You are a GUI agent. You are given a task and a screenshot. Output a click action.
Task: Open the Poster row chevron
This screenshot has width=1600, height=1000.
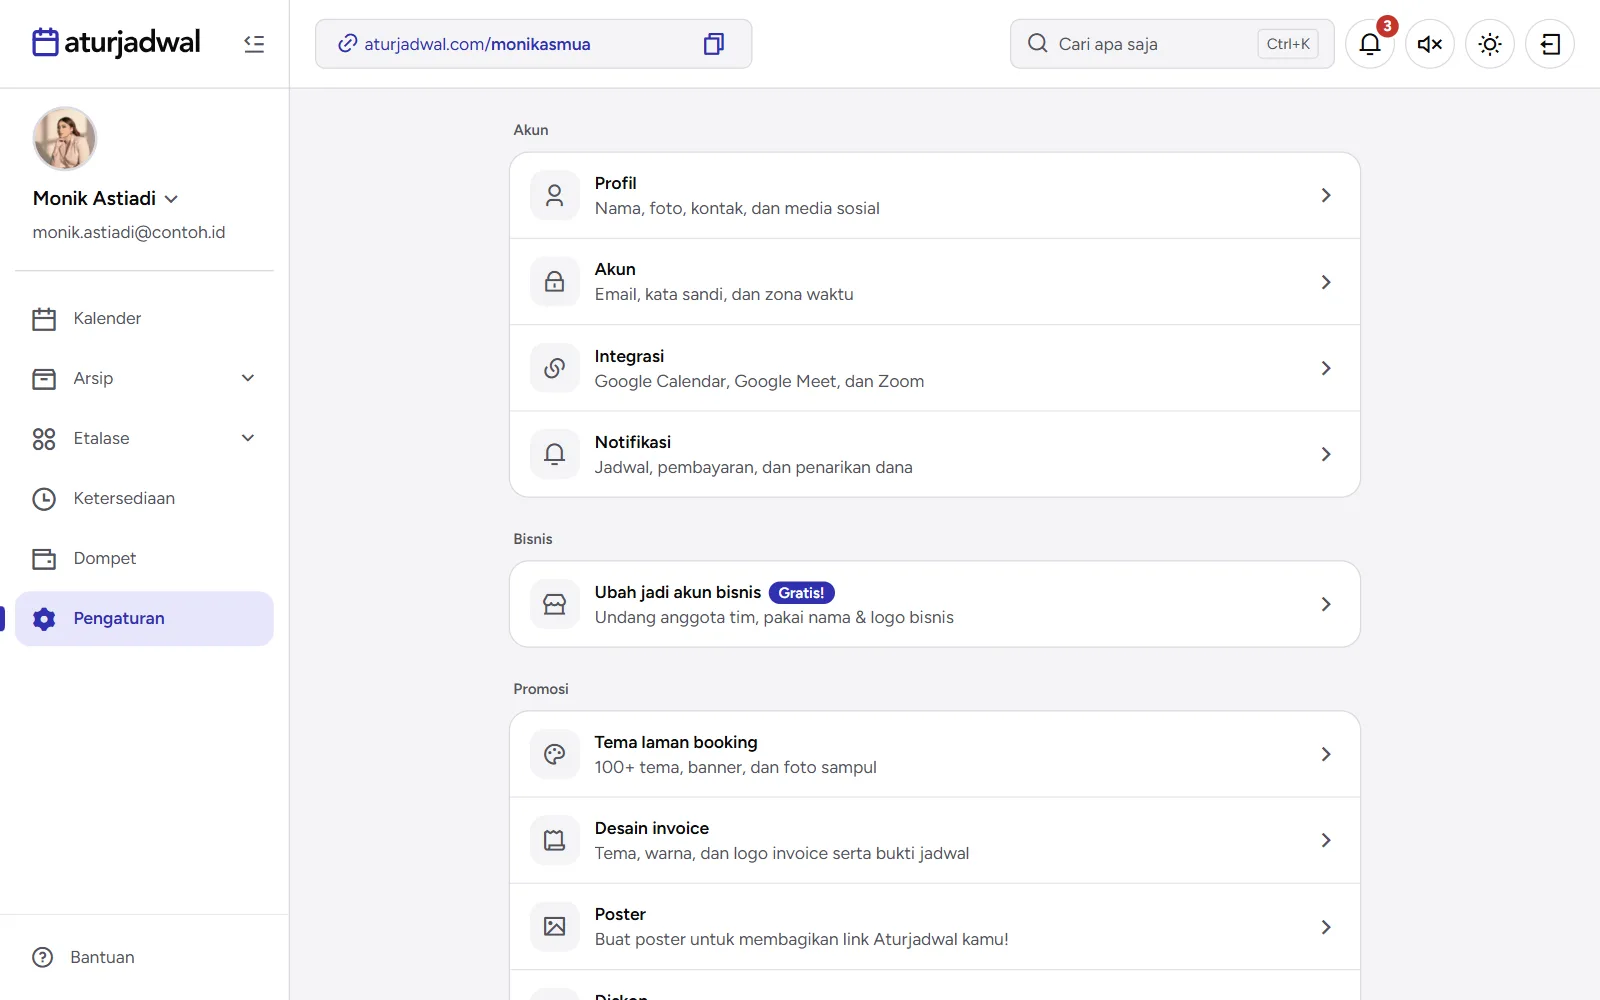(x=1326, y=927)
